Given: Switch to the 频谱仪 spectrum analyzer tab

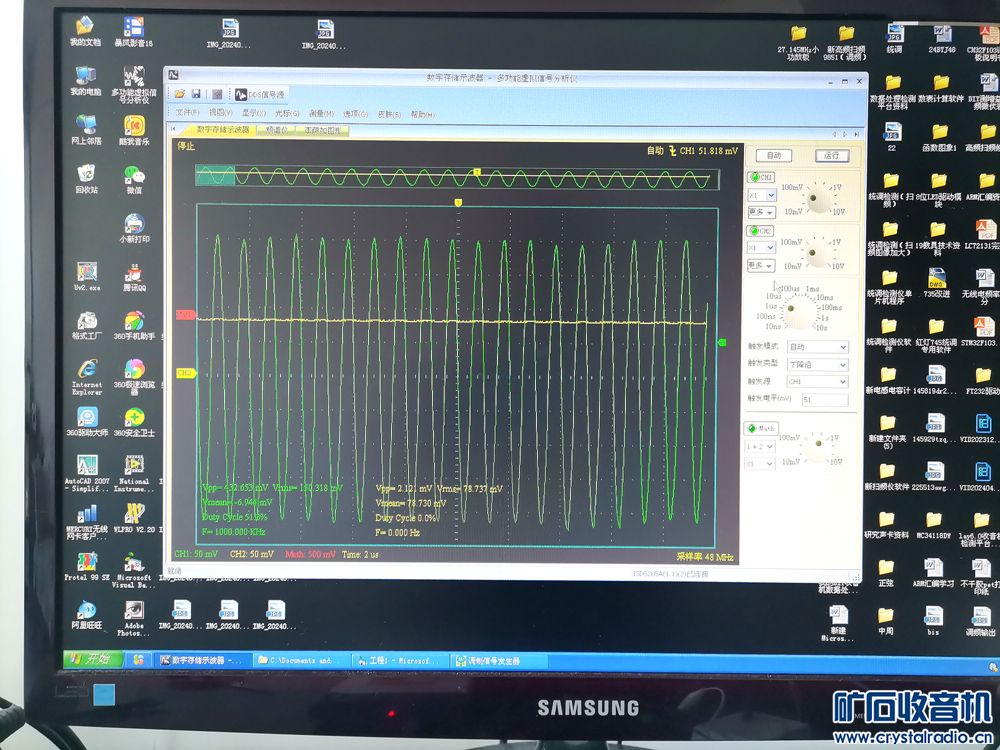Looking at the screenshot, I should (x=276, y=130).
